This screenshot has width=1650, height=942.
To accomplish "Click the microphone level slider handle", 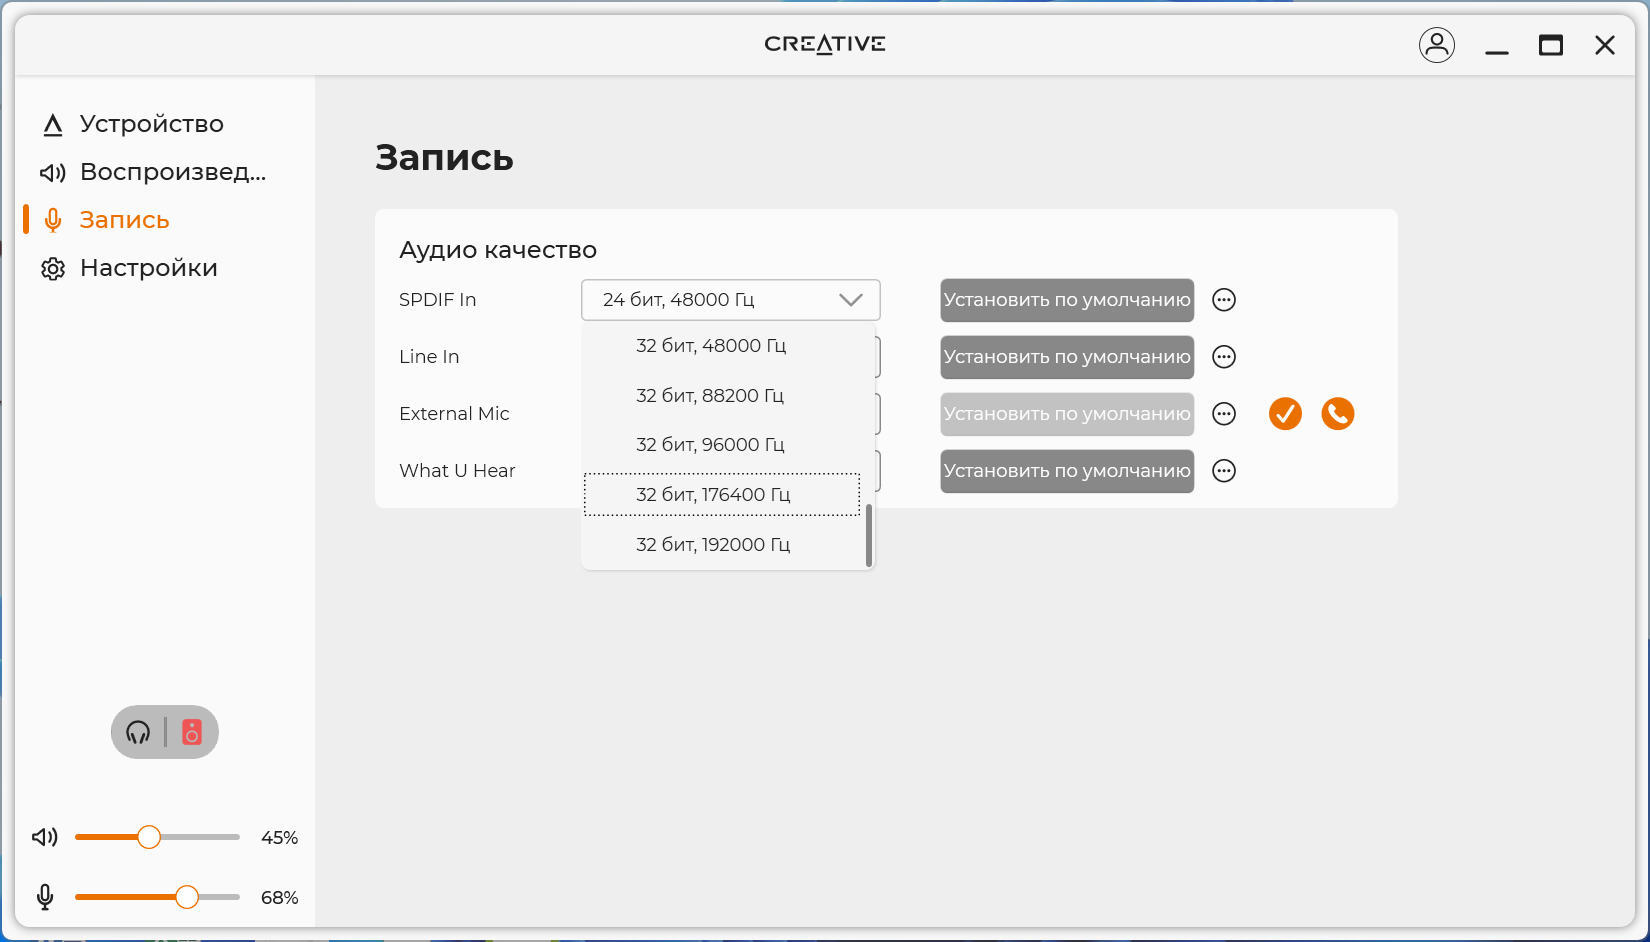I will coord(187,897).
